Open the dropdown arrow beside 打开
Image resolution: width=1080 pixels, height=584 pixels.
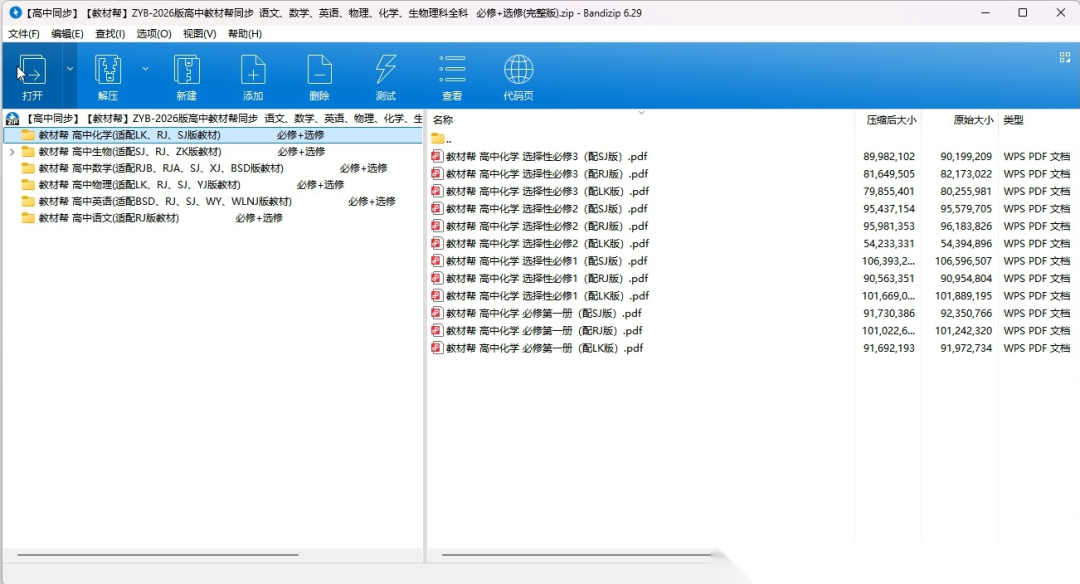[70, 69]
